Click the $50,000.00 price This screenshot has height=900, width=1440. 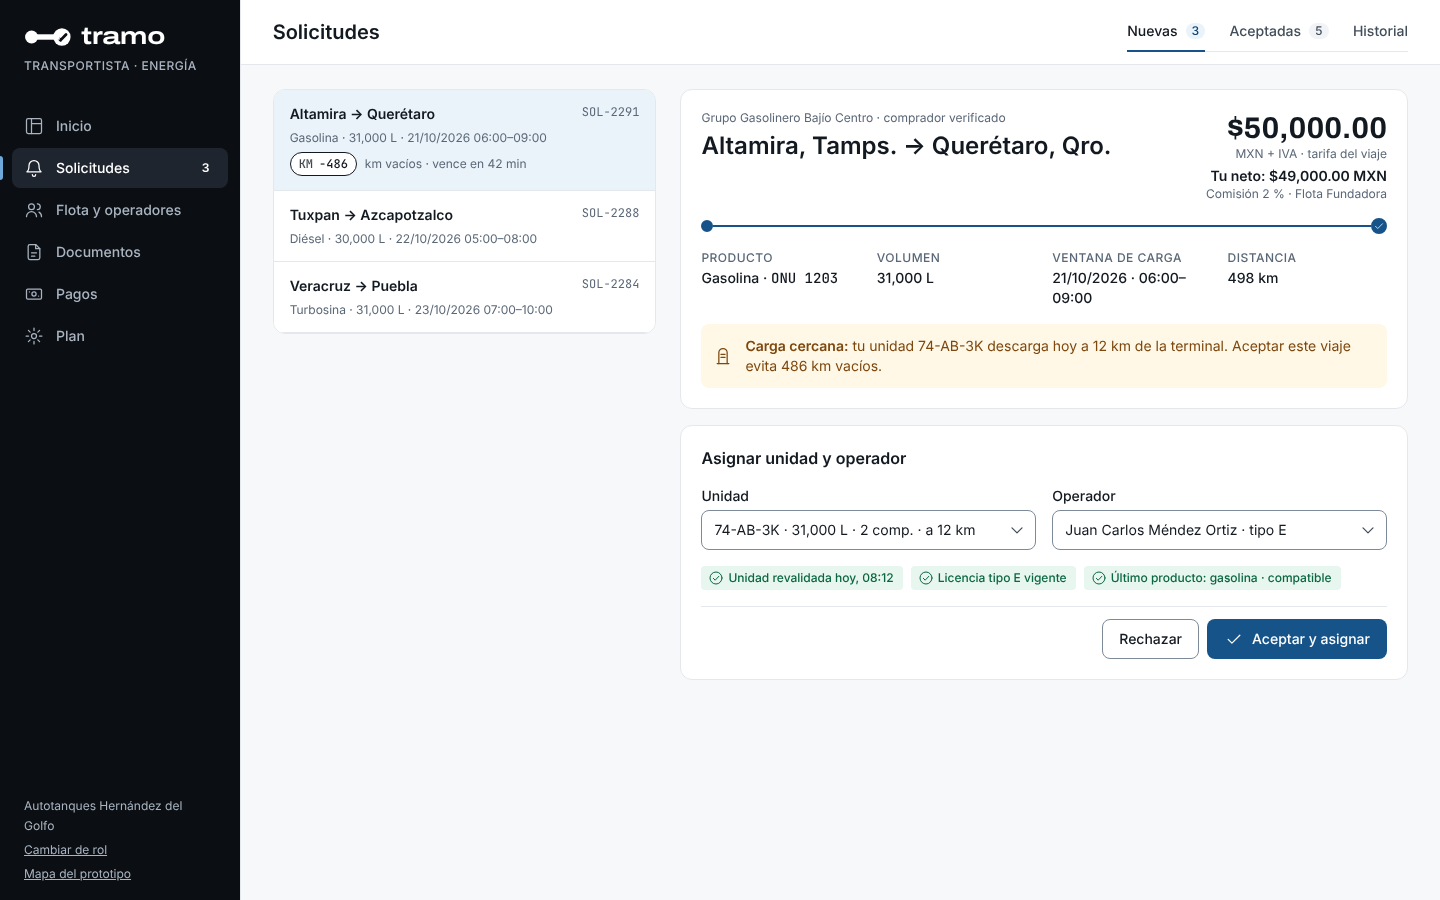1307,128
